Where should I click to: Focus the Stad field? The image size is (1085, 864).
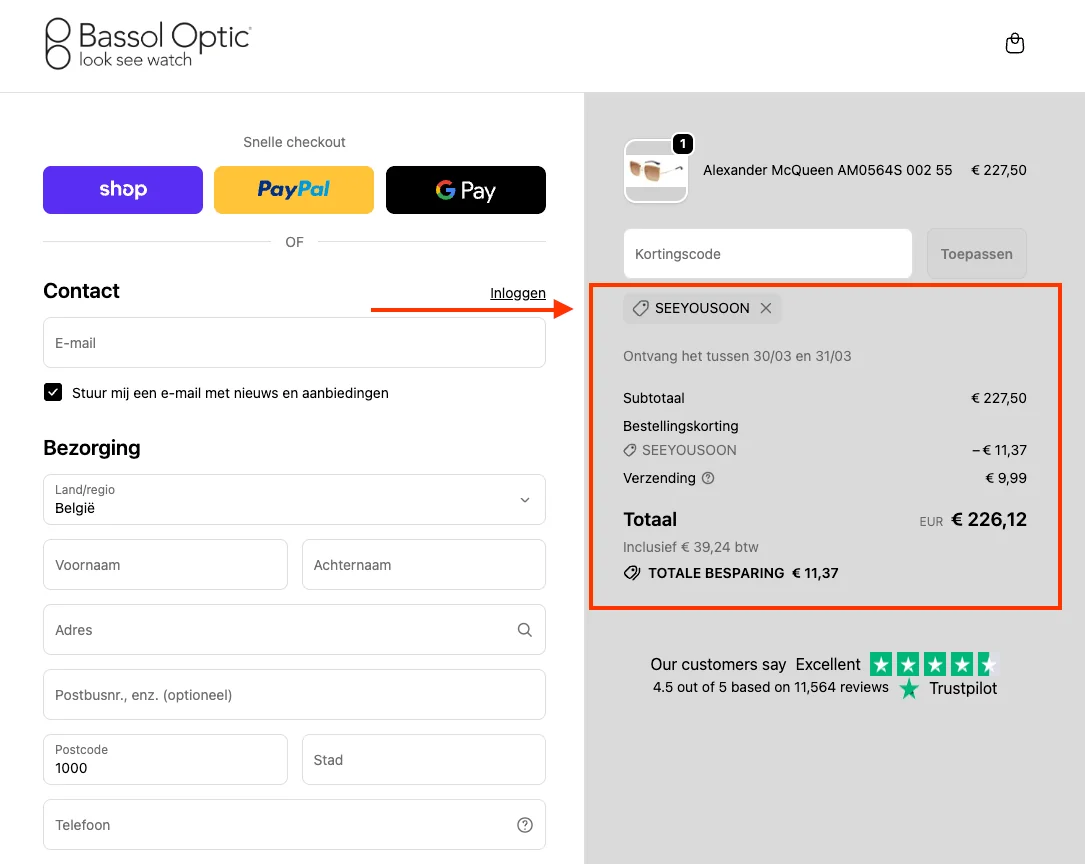coord(423,760)
